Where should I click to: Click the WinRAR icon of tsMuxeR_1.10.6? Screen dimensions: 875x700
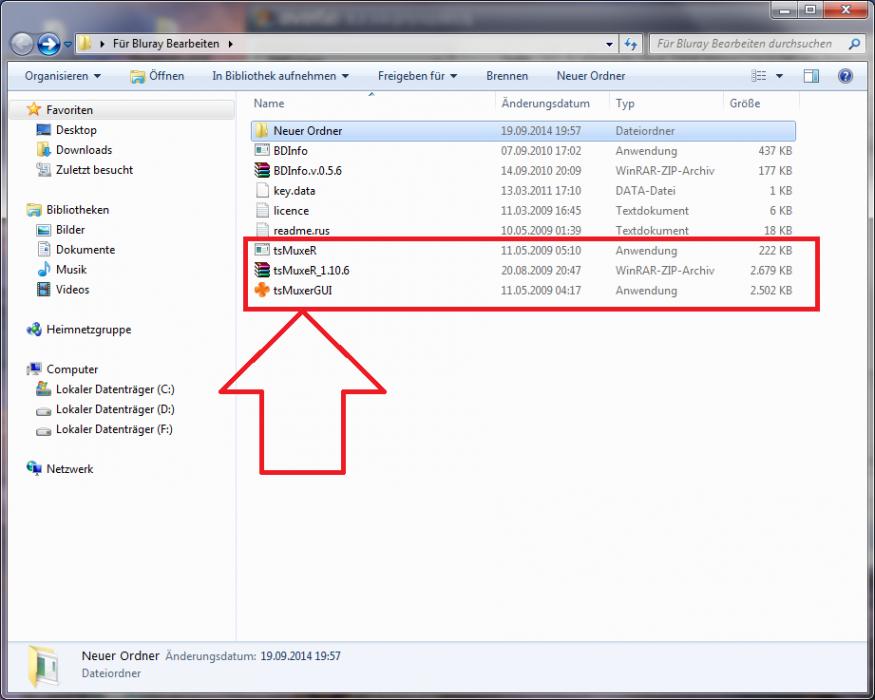262,270
